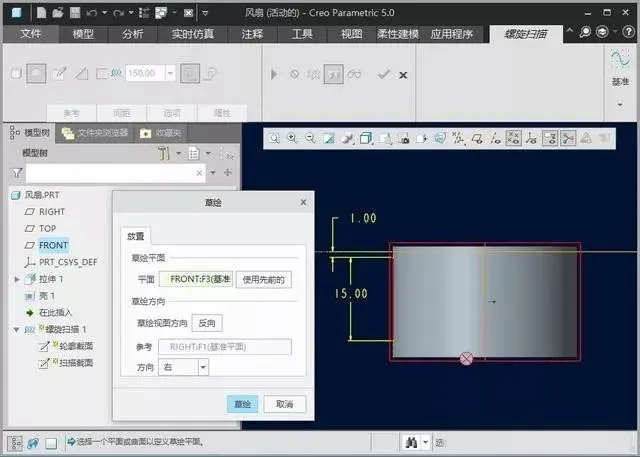
Task: Click the refit view icon
Action: [x=274, y=138]
